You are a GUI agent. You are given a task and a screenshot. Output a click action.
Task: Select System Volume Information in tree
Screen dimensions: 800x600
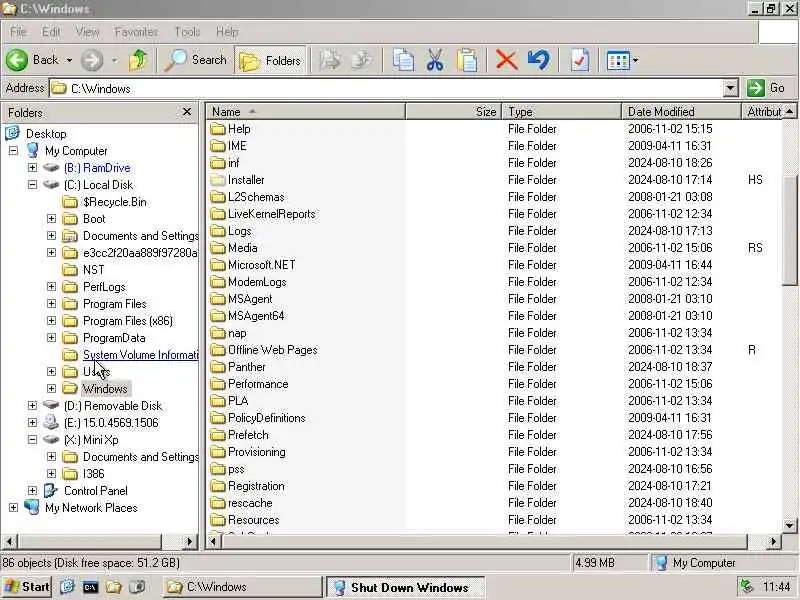140,355
